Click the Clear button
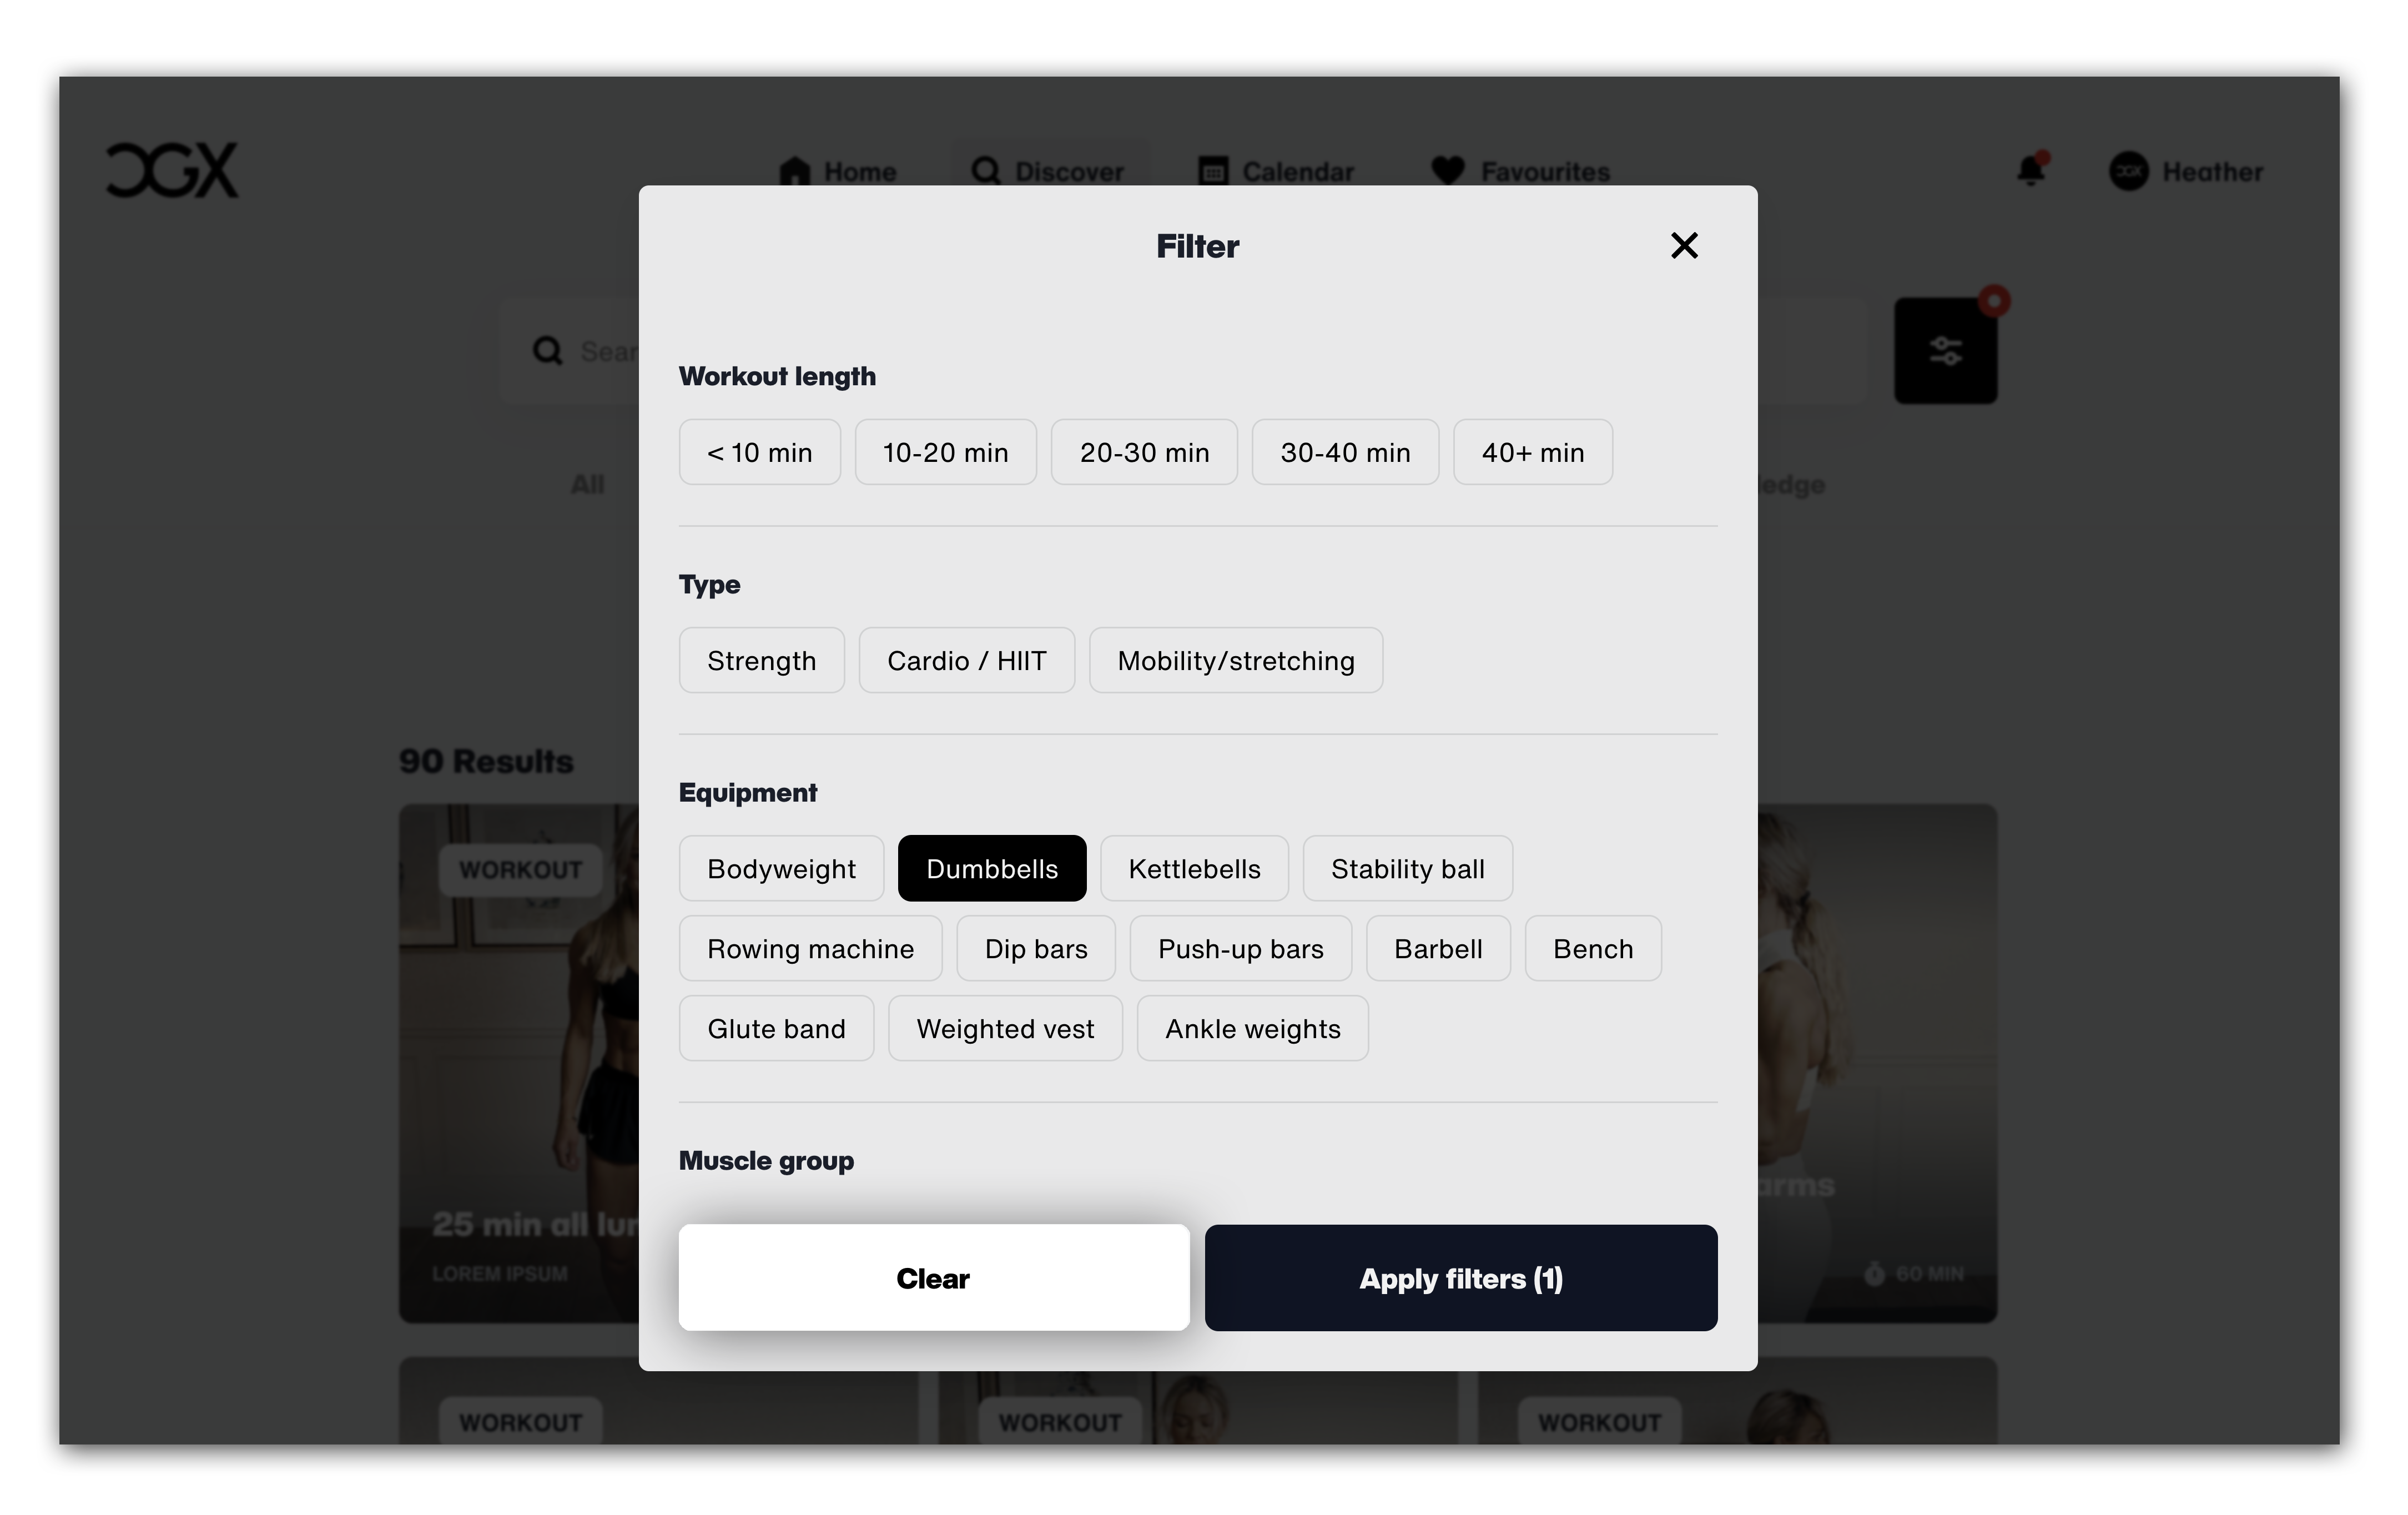This screenshot has height=1515, width=2408. point(934,1278)
